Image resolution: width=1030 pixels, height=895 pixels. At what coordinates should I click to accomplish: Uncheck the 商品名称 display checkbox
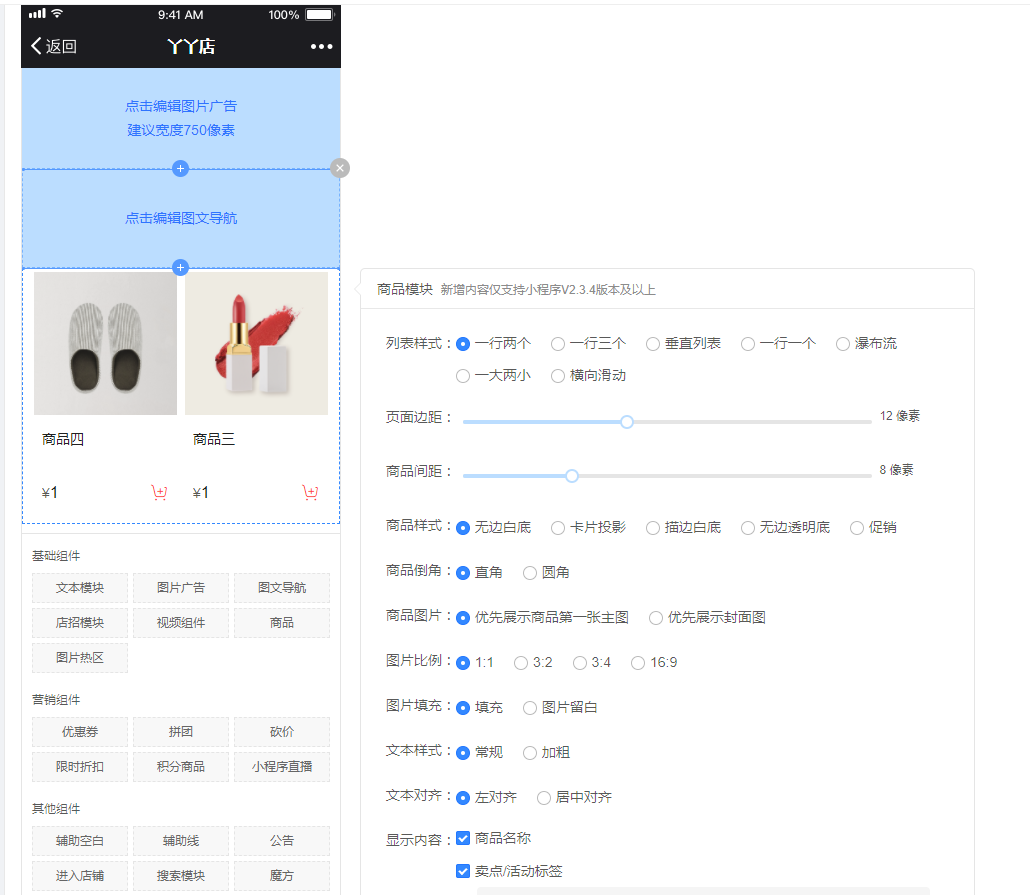(463, 838)
